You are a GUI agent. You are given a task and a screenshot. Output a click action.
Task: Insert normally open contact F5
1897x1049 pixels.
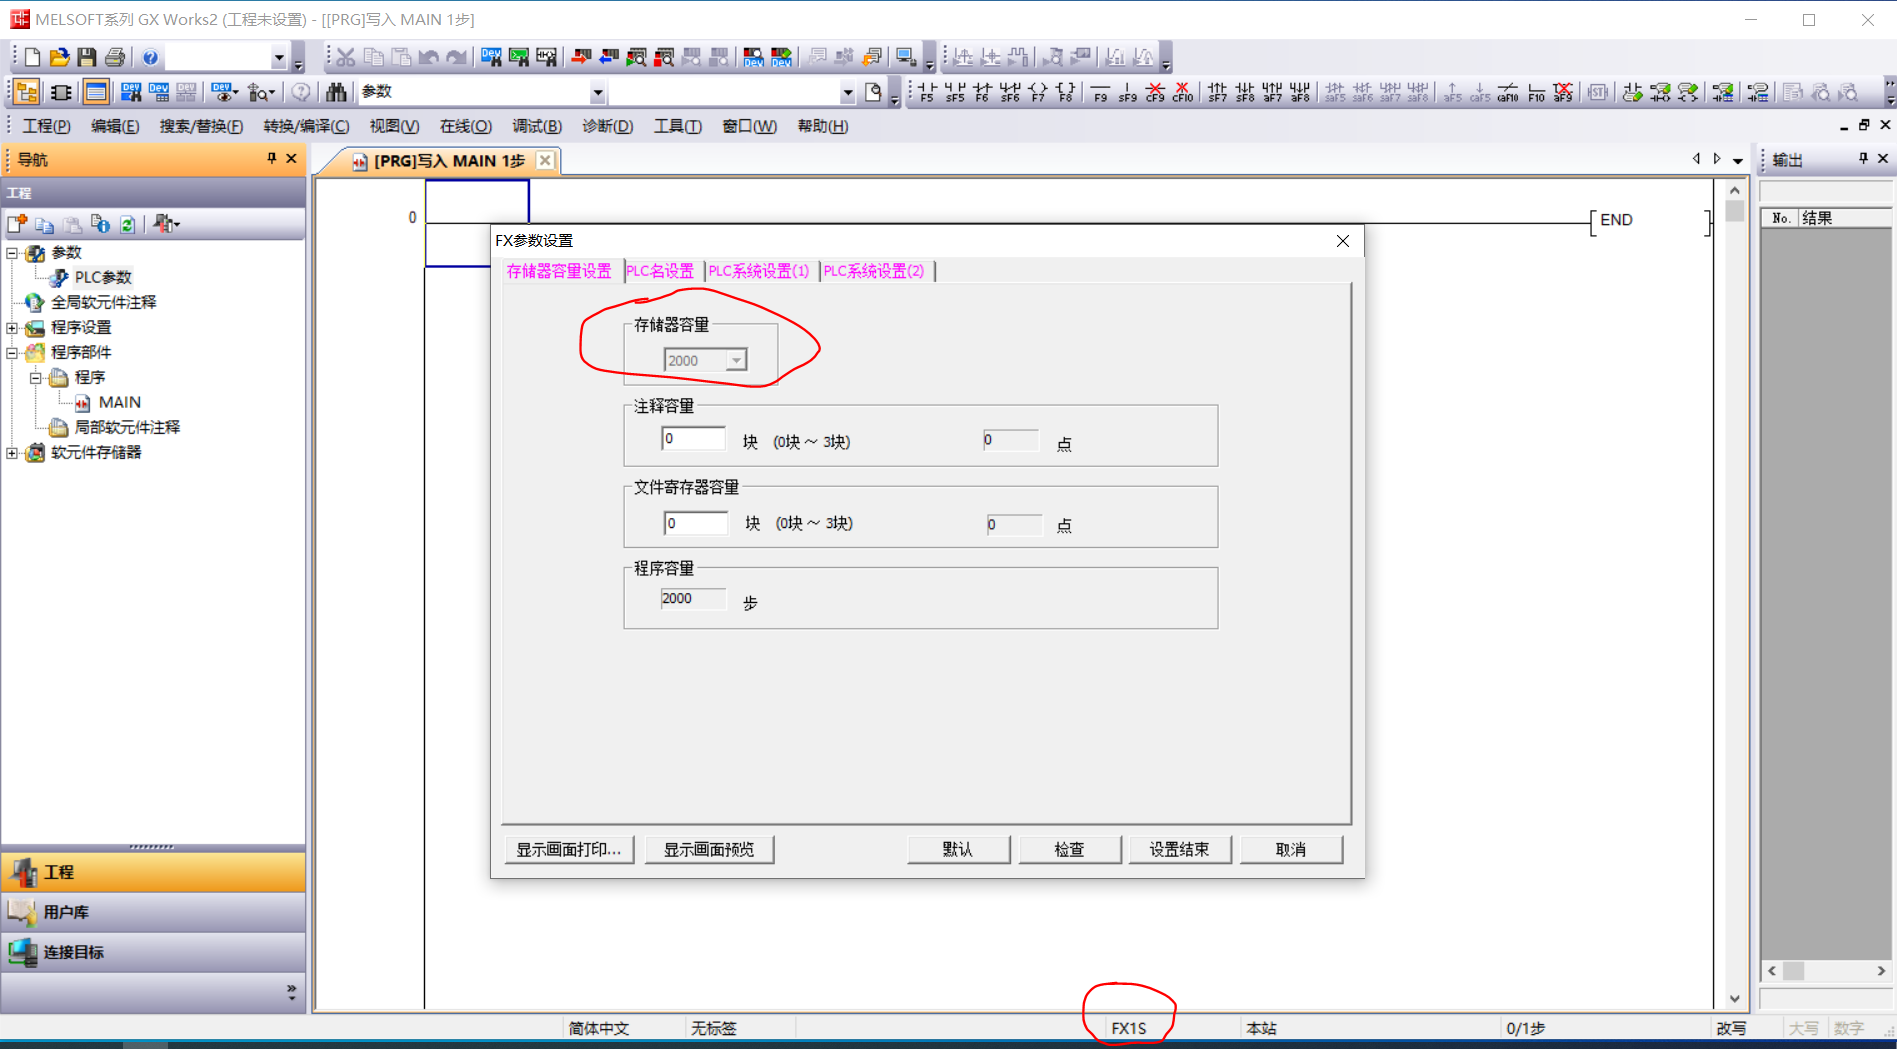click(927, 92)
